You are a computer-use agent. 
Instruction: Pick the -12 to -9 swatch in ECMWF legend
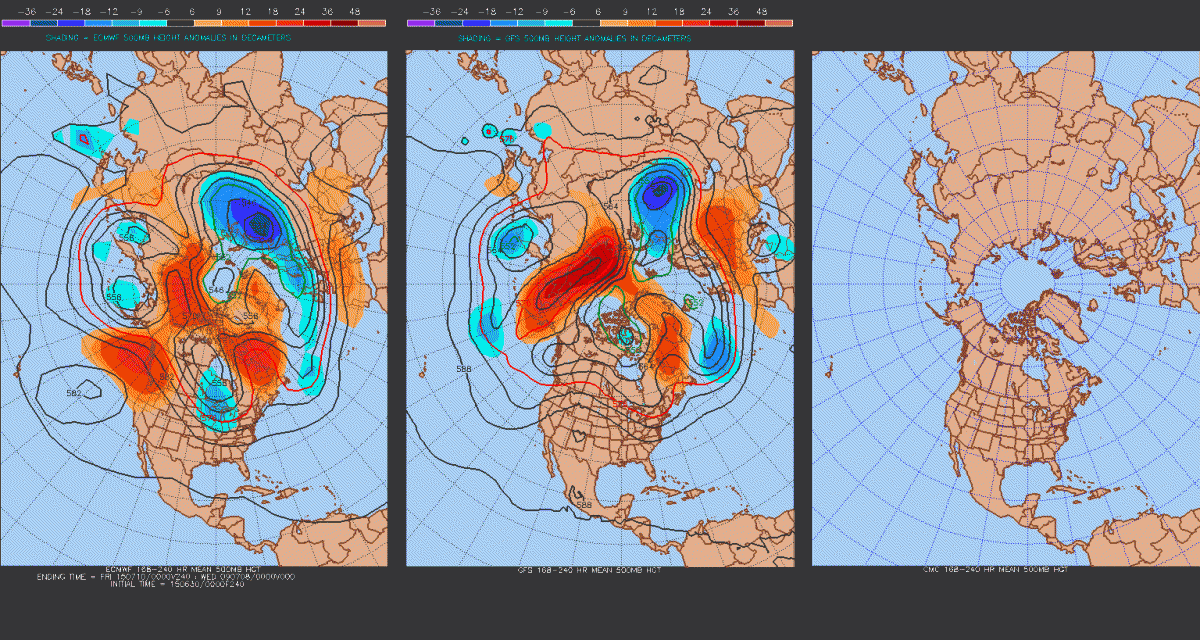(x=125, y=23)
